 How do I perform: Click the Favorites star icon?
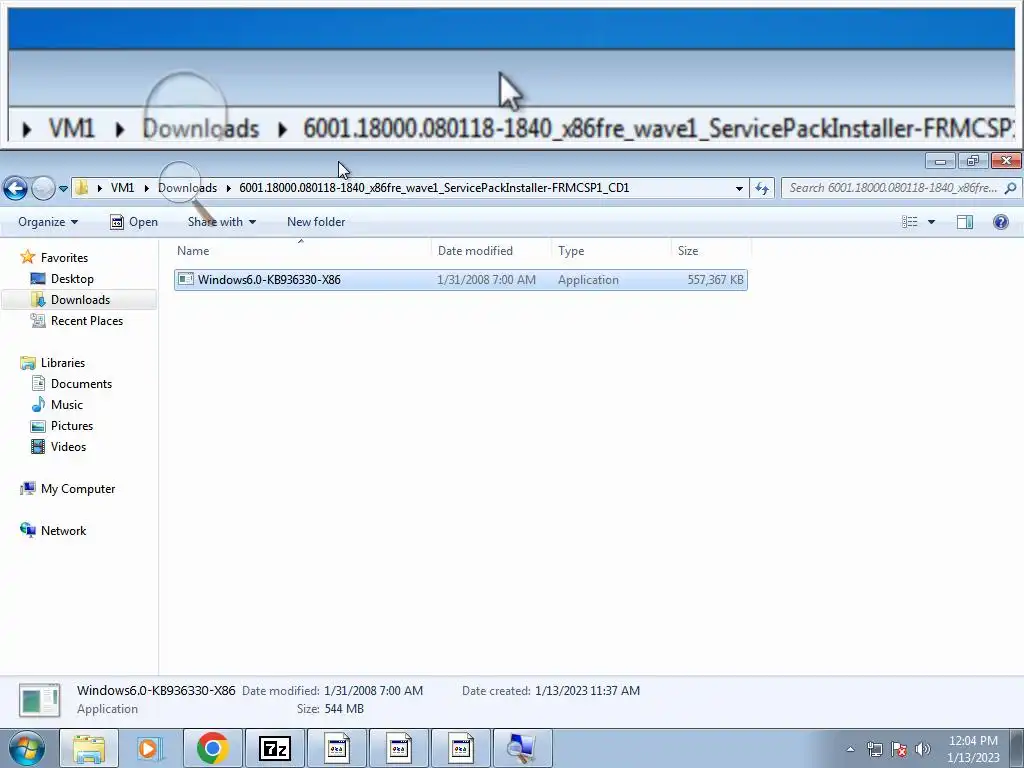27,257
